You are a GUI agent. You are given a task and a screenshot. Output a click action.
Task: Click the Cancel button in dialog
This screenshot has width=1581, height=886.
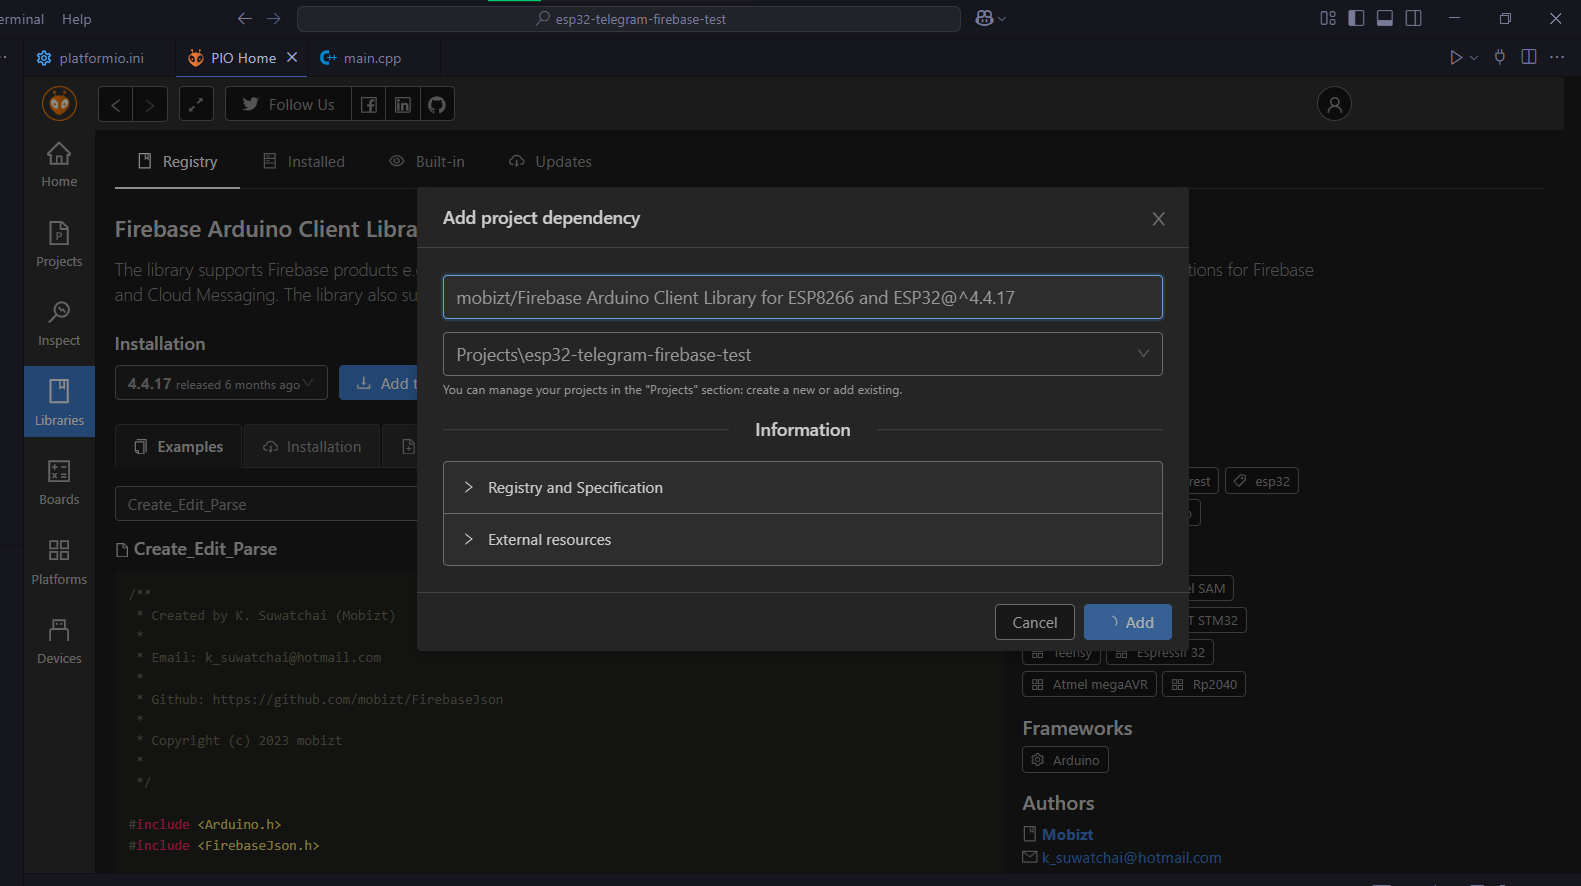click(x=1034, y=622)
